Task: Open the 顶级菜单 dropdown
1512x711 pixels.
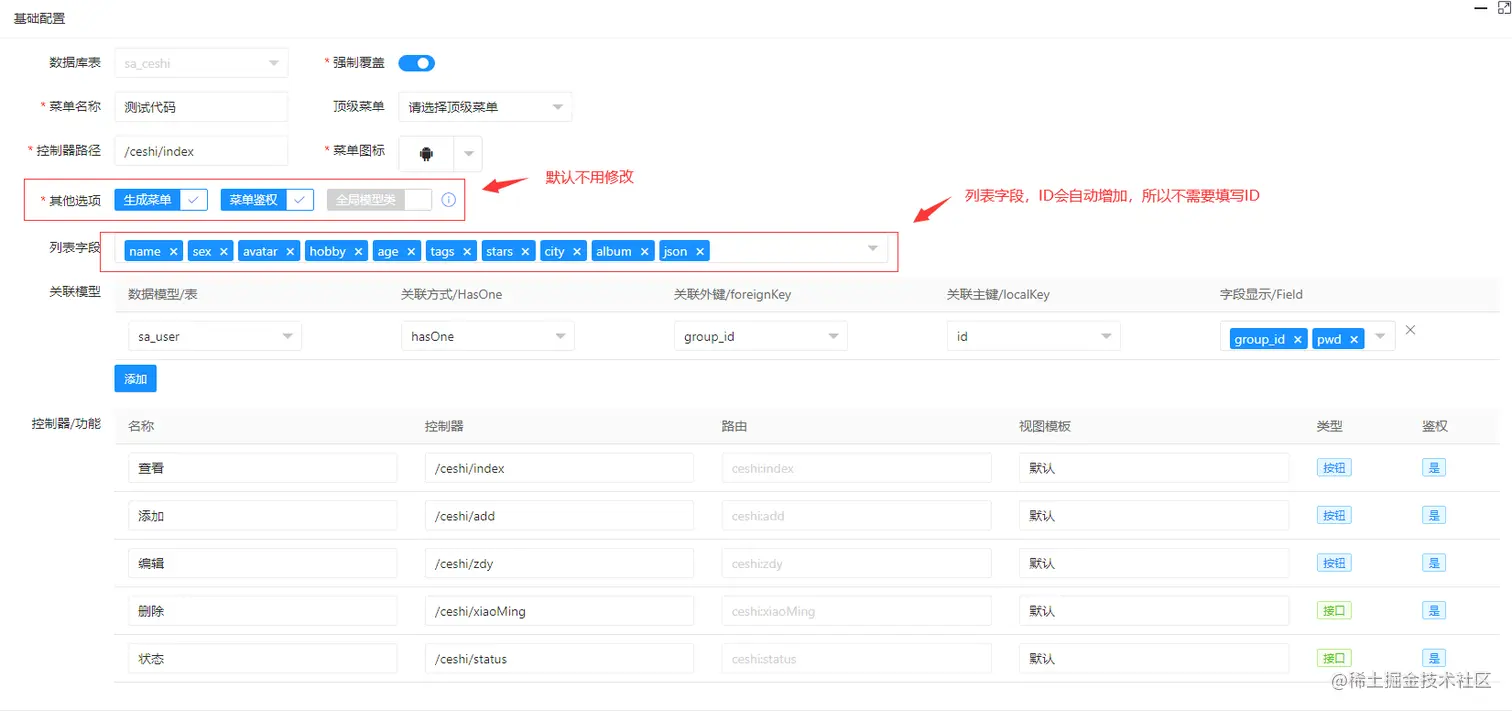Action: (484, 106)
